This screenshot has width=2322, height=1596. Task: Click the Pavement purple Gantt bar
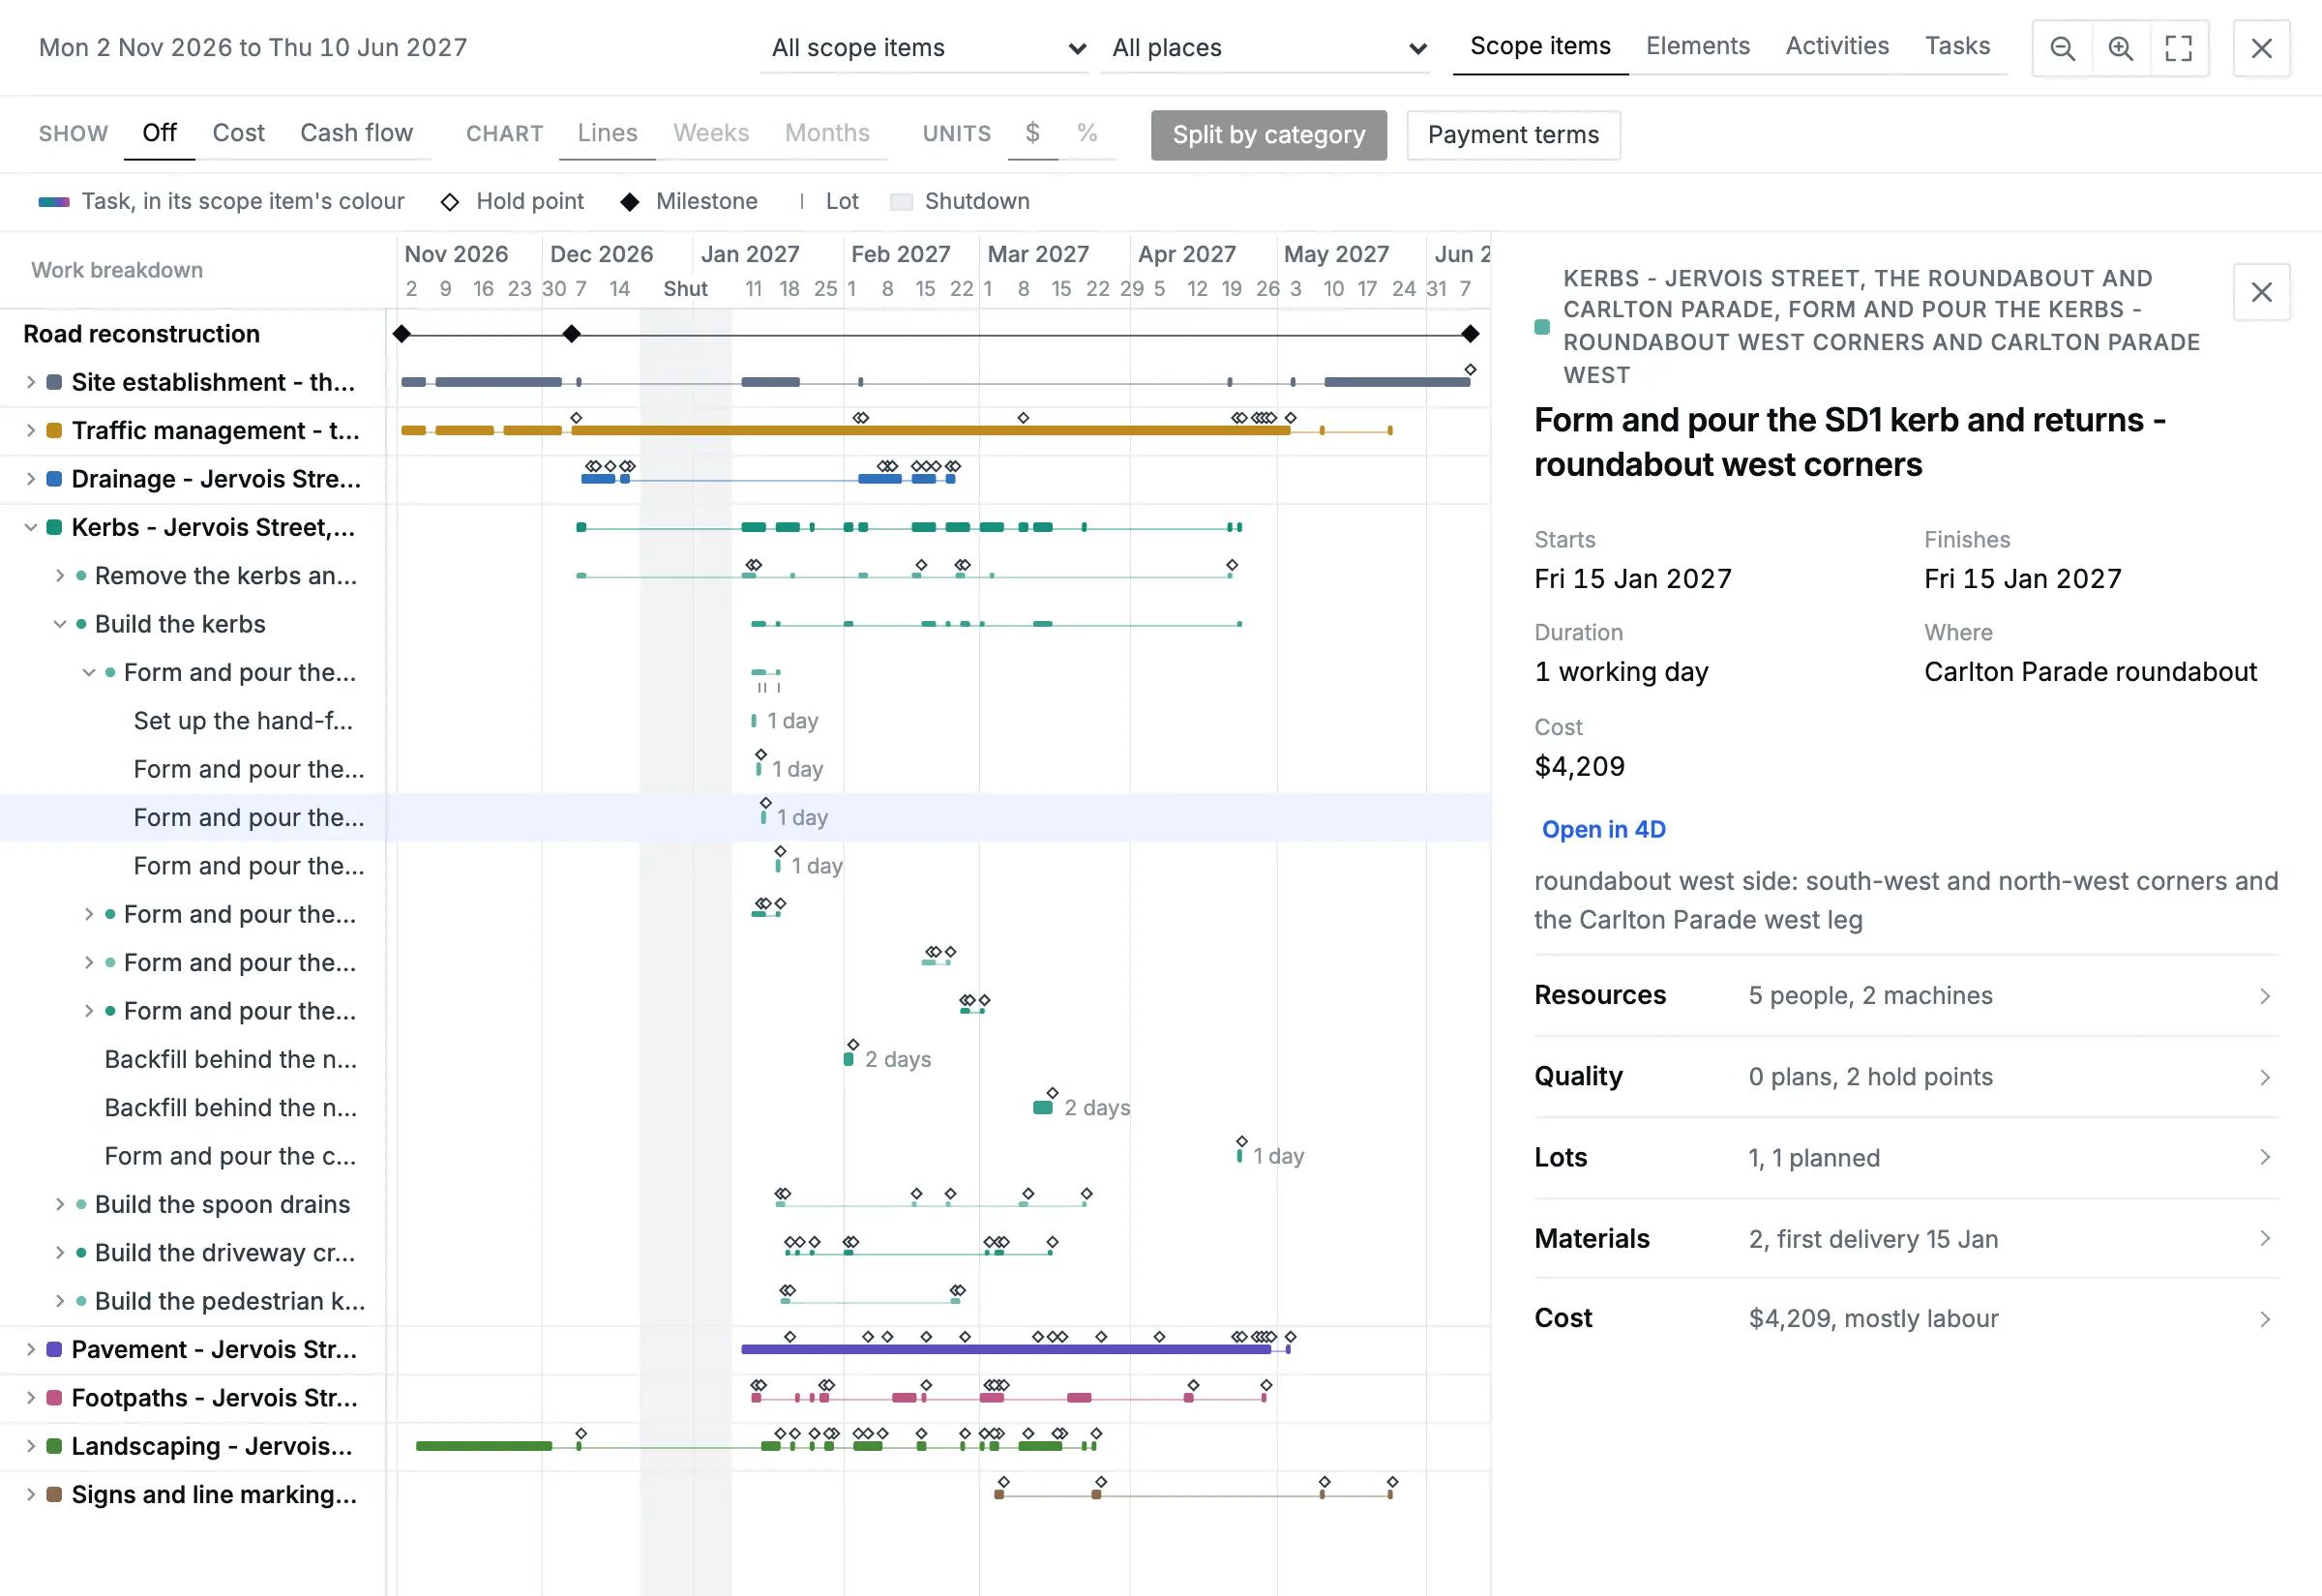1006,1350
